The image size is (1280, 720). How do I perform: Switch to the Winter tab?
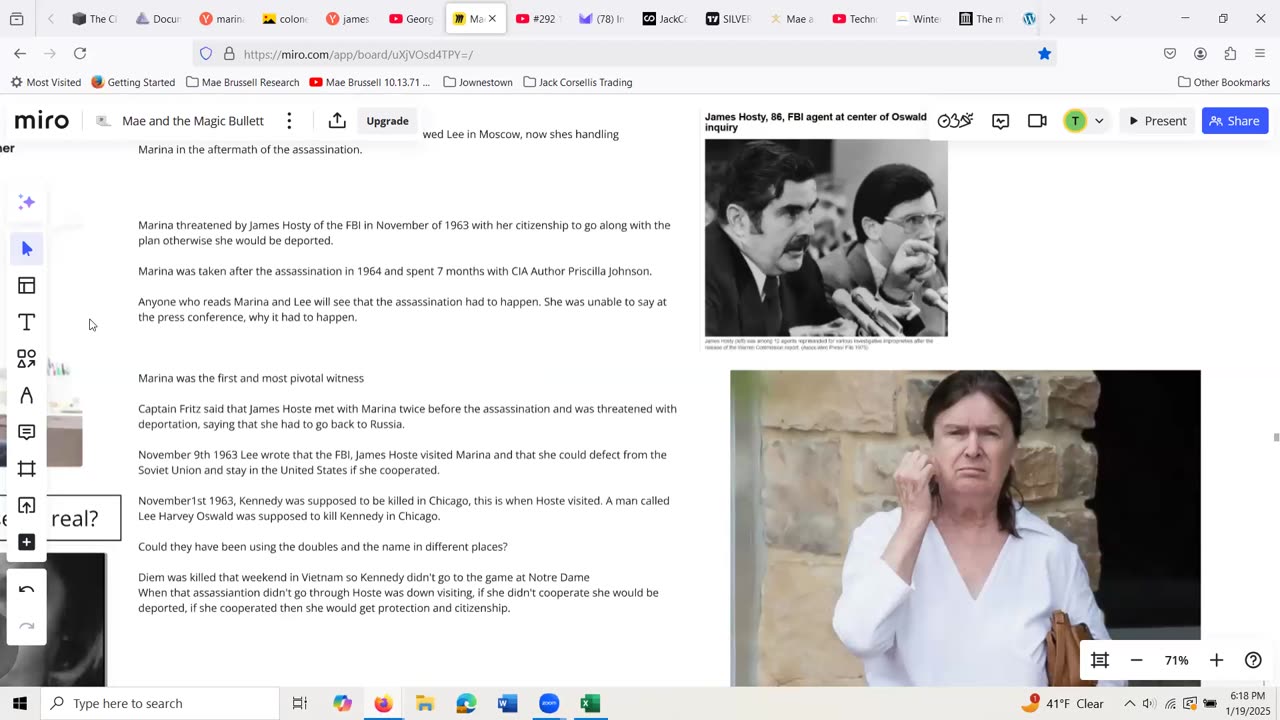pos(917,19)
